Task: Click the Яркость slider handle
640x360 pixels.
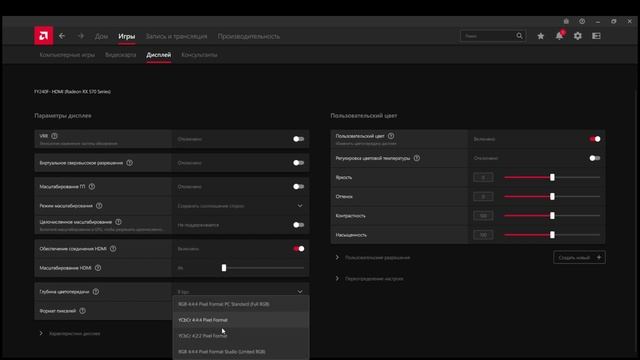Action: (552, 178)
